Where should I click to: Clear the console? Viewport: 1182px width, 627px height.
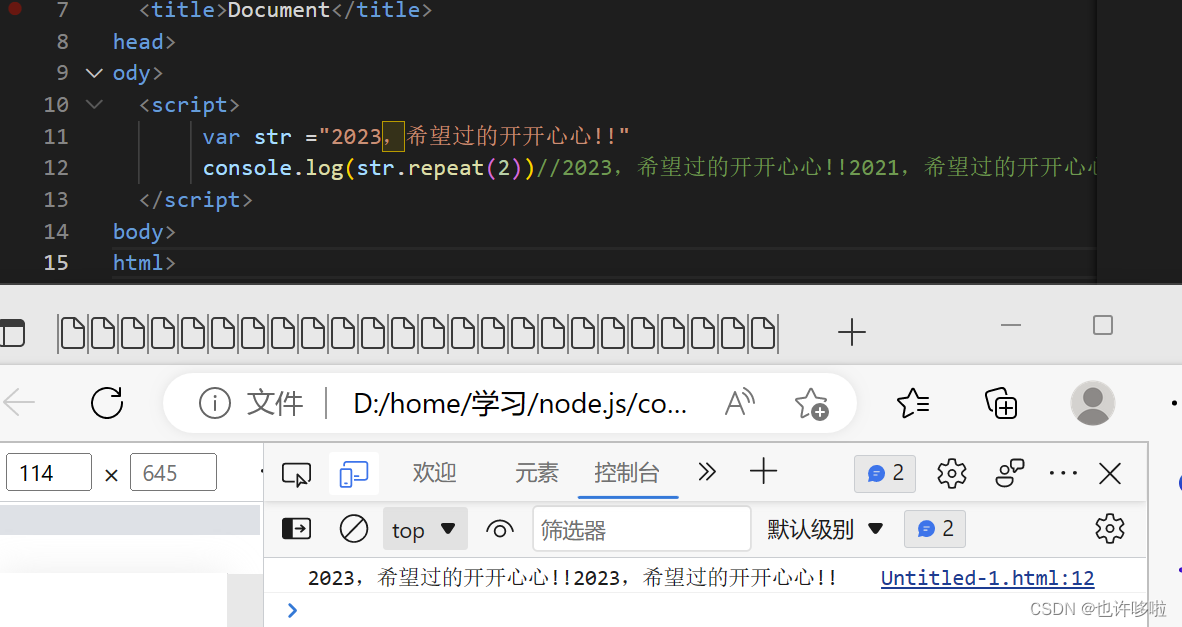(354, 529)
